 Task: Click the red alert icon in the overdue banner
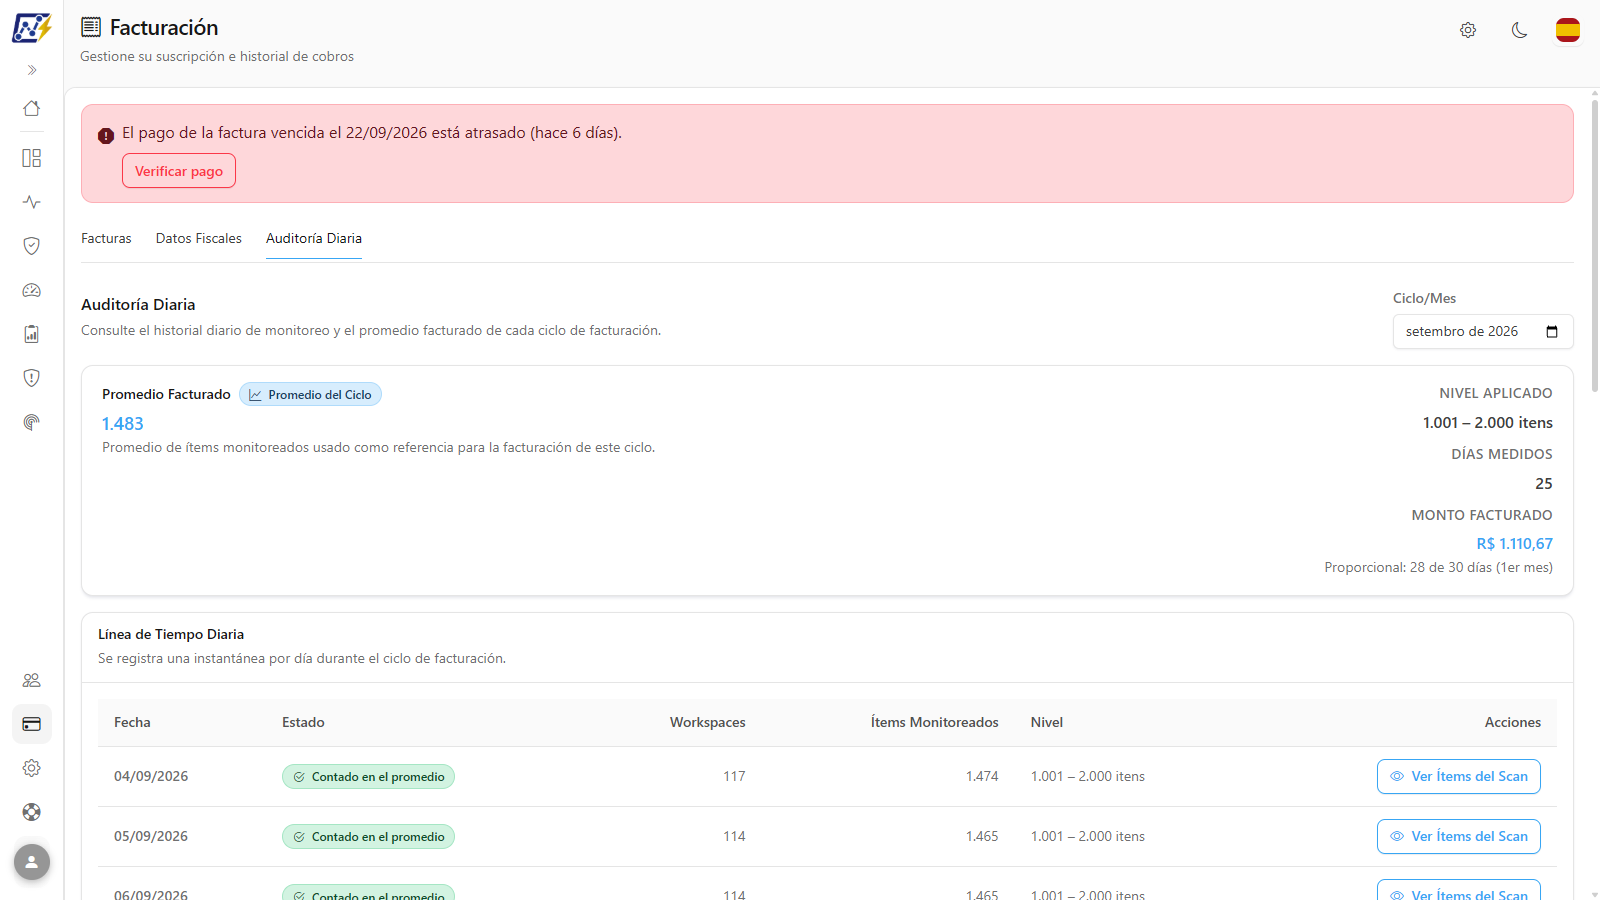106,136
